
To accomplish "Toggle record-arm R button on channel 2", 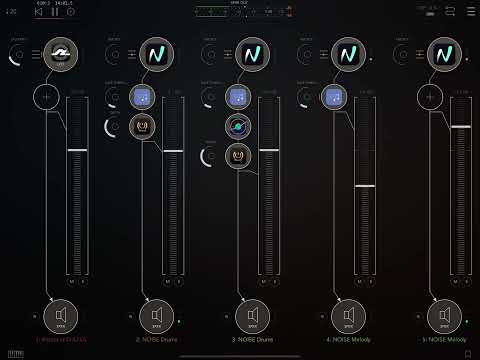I will point(131,316).
